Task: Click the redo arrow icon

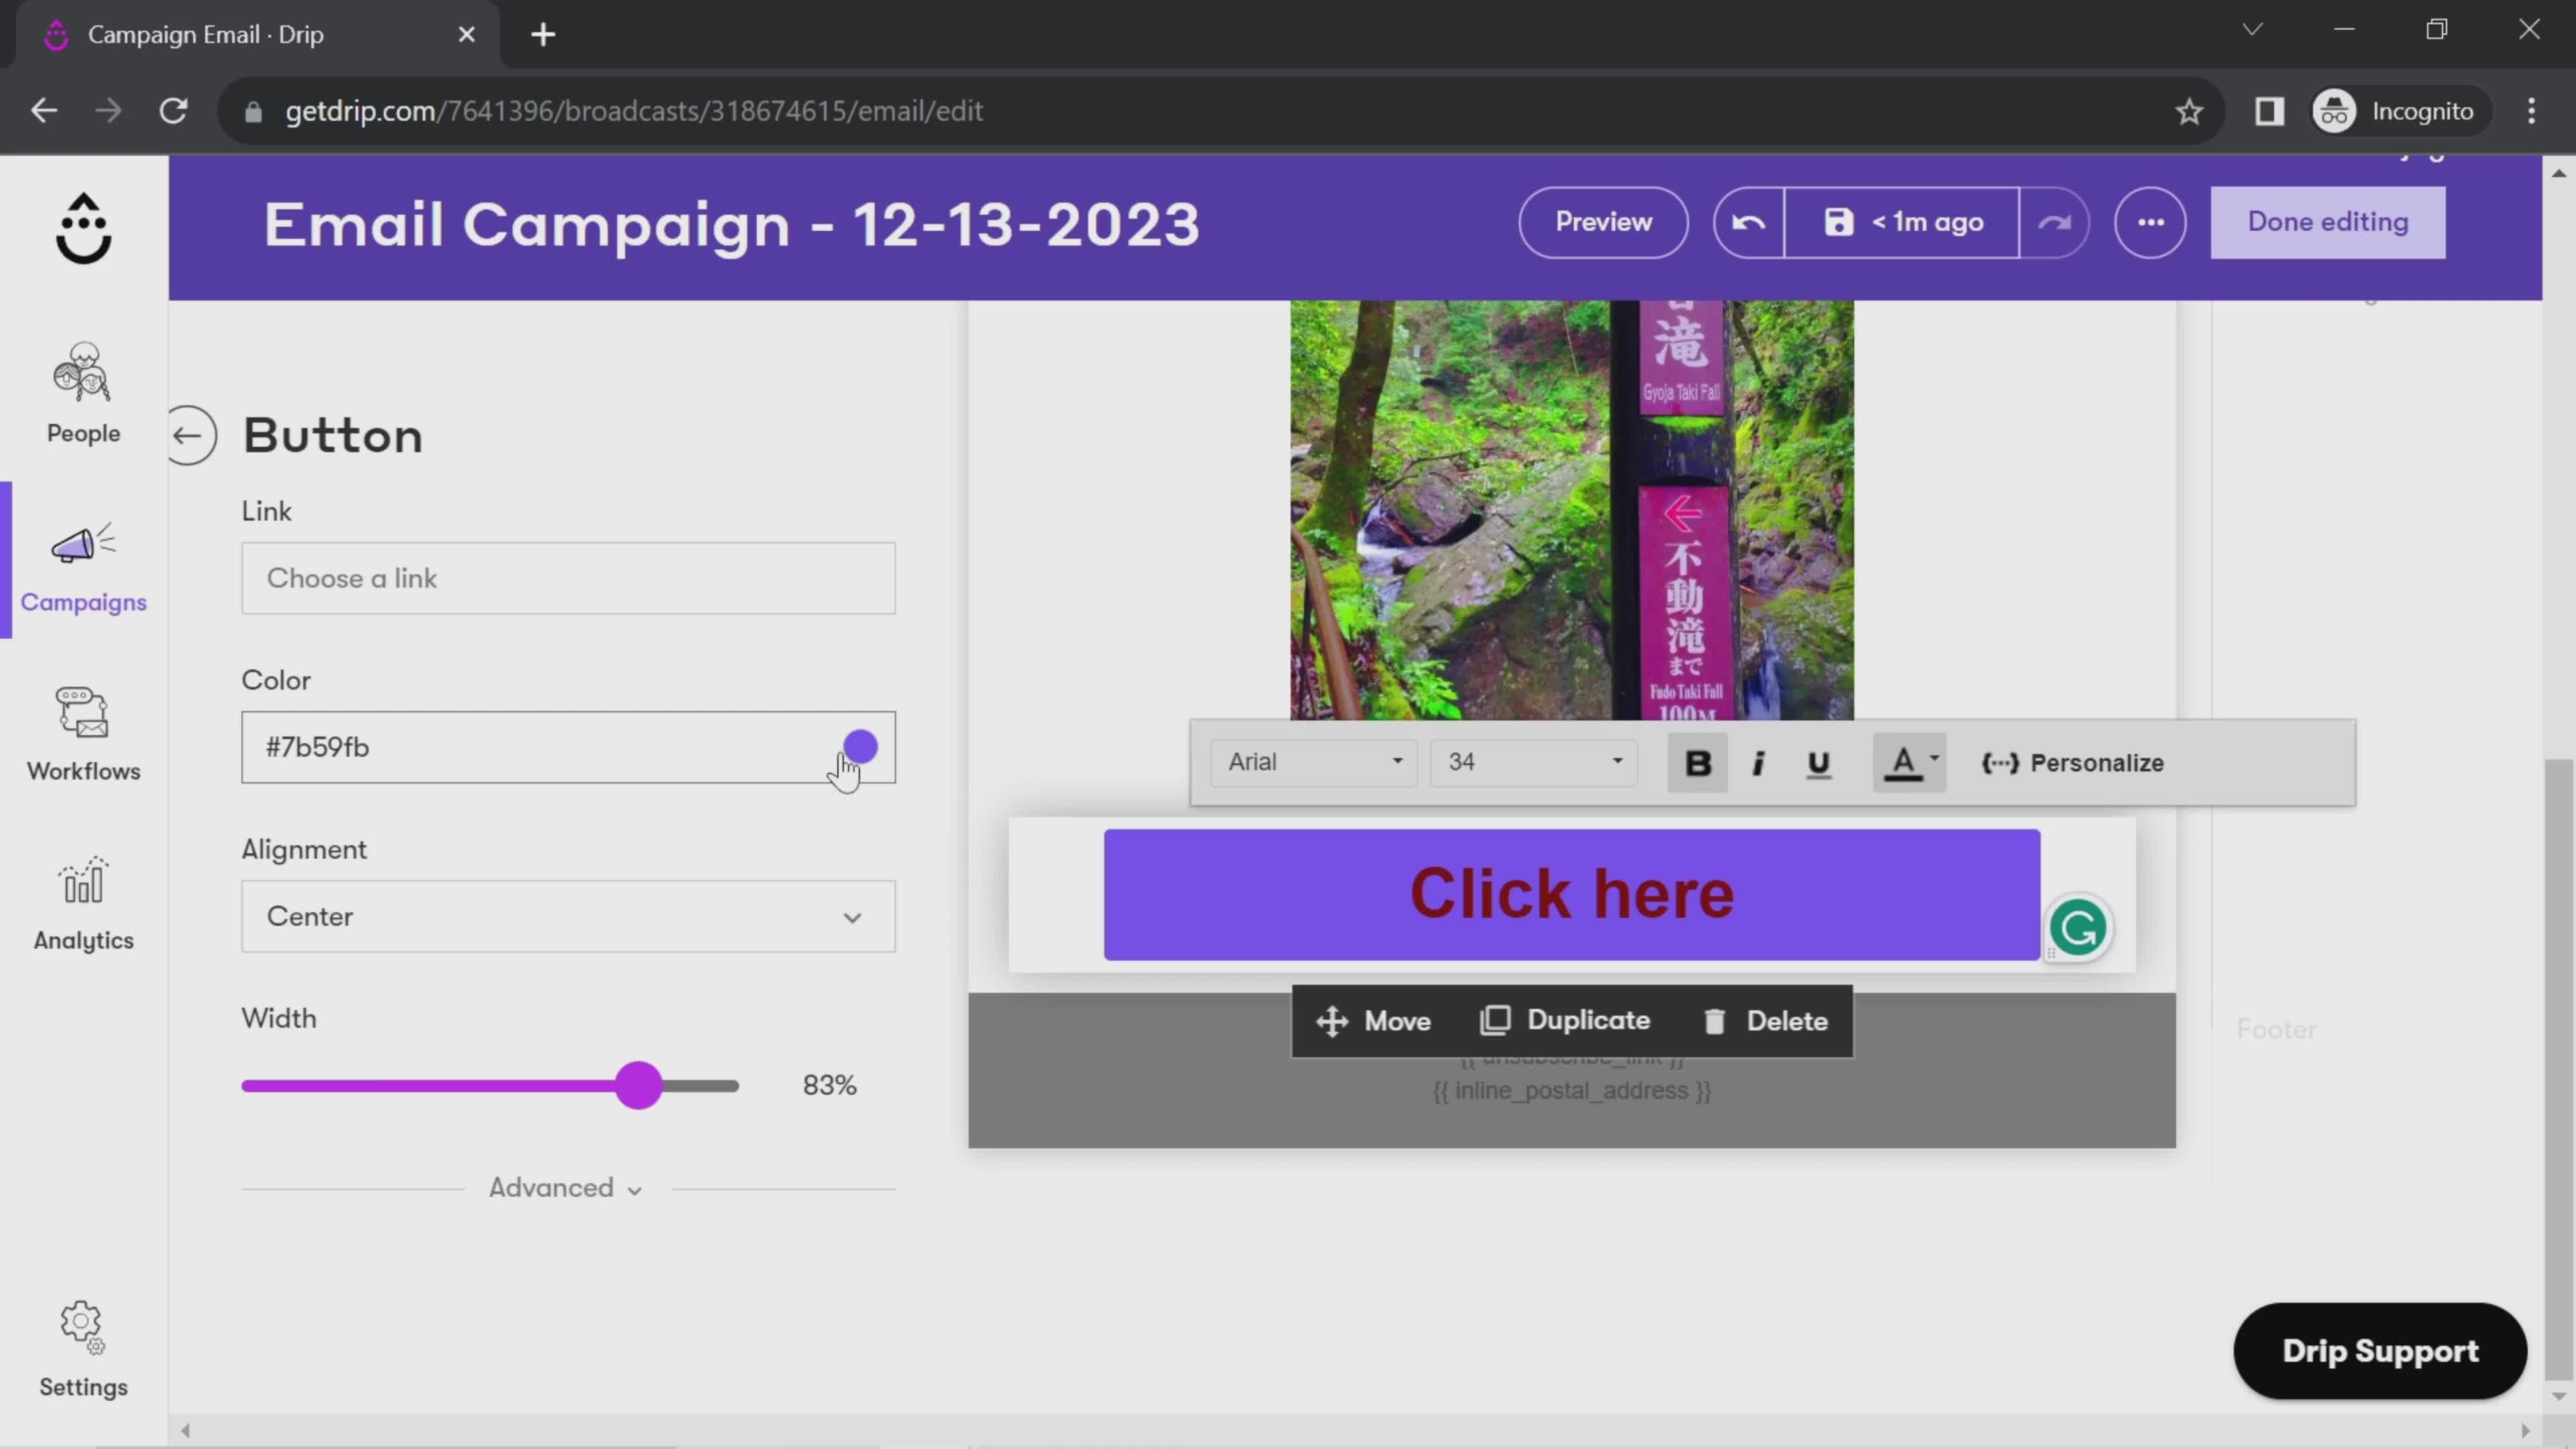Action: pyautogui.click(x=2057, y=221)
